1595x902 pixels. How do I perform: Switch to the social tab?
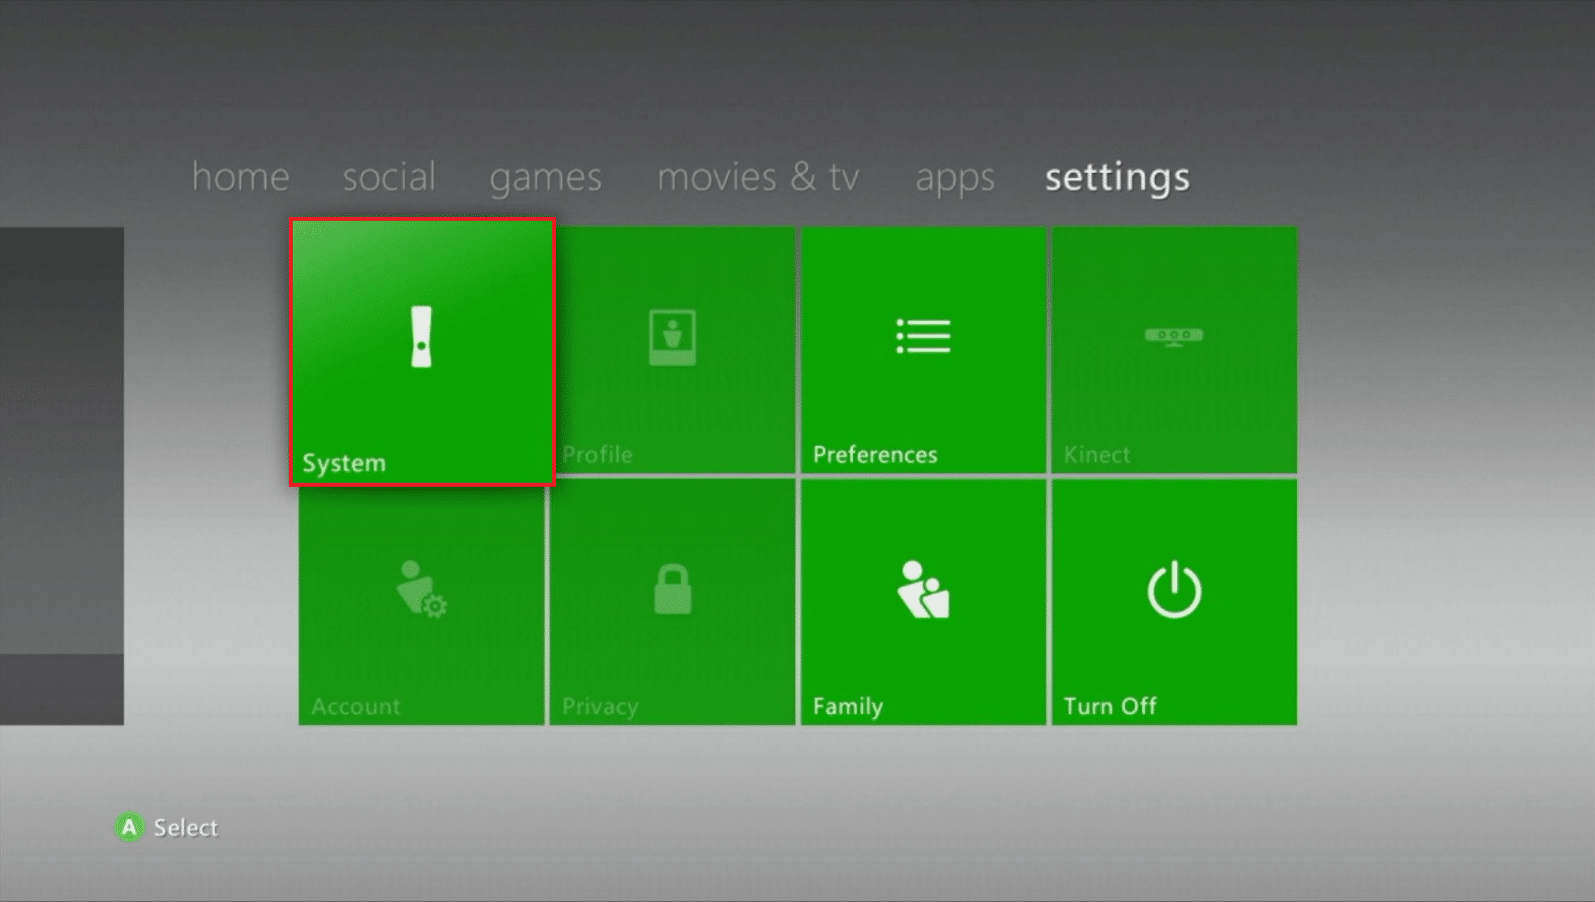[389, 177]
